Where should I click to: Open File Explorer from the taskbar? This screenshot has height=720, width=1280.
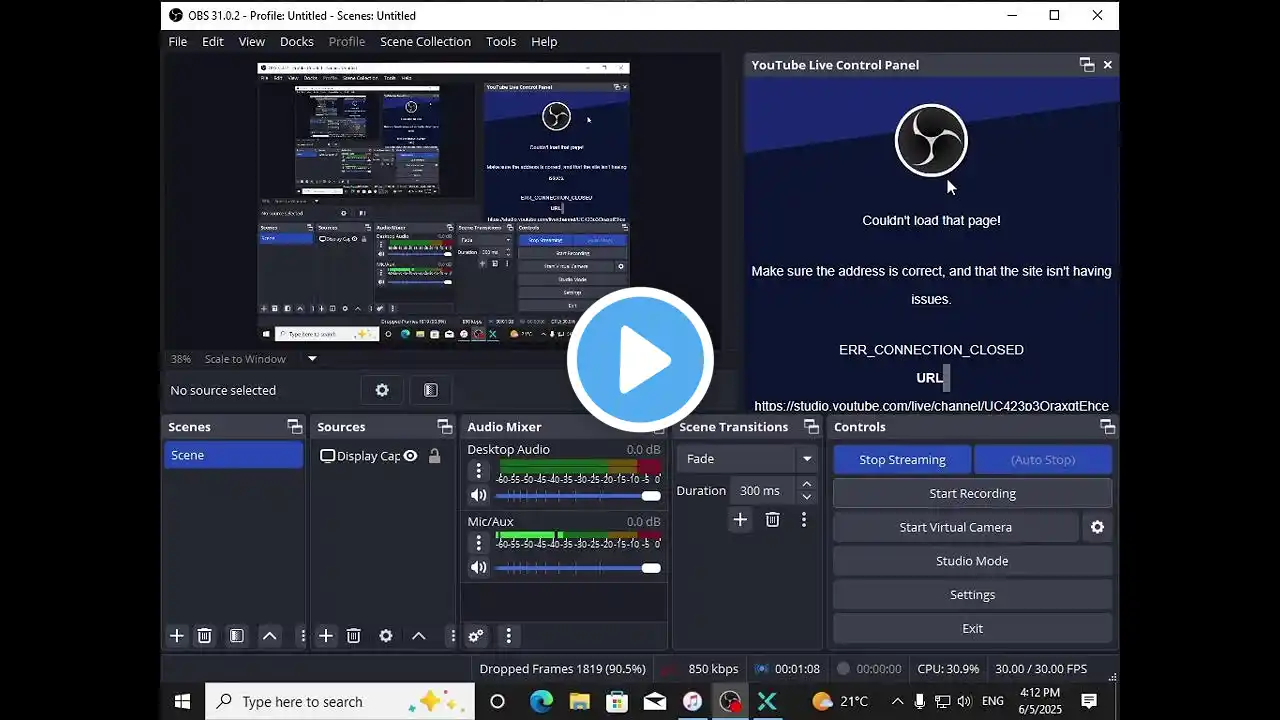coord(579,701)
